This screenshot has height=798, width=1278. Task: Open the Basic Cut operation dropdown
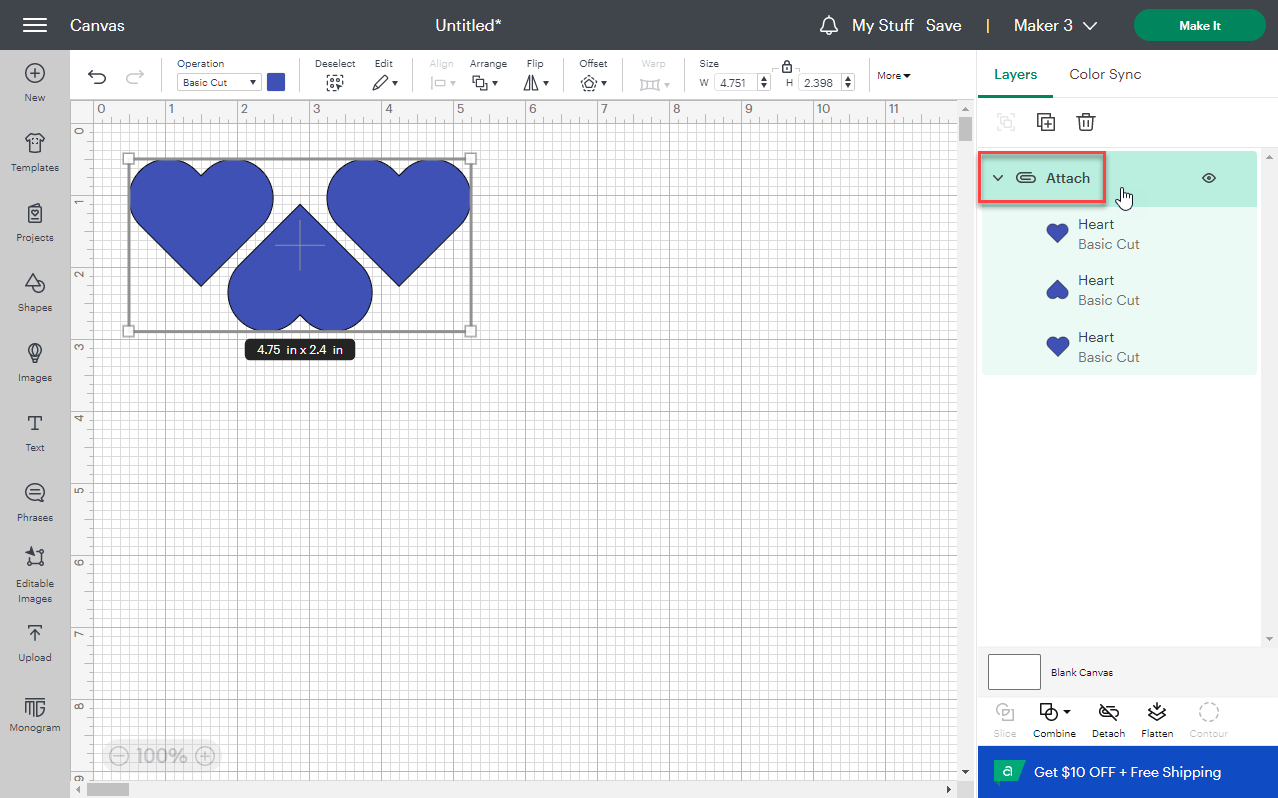(218, 82)
